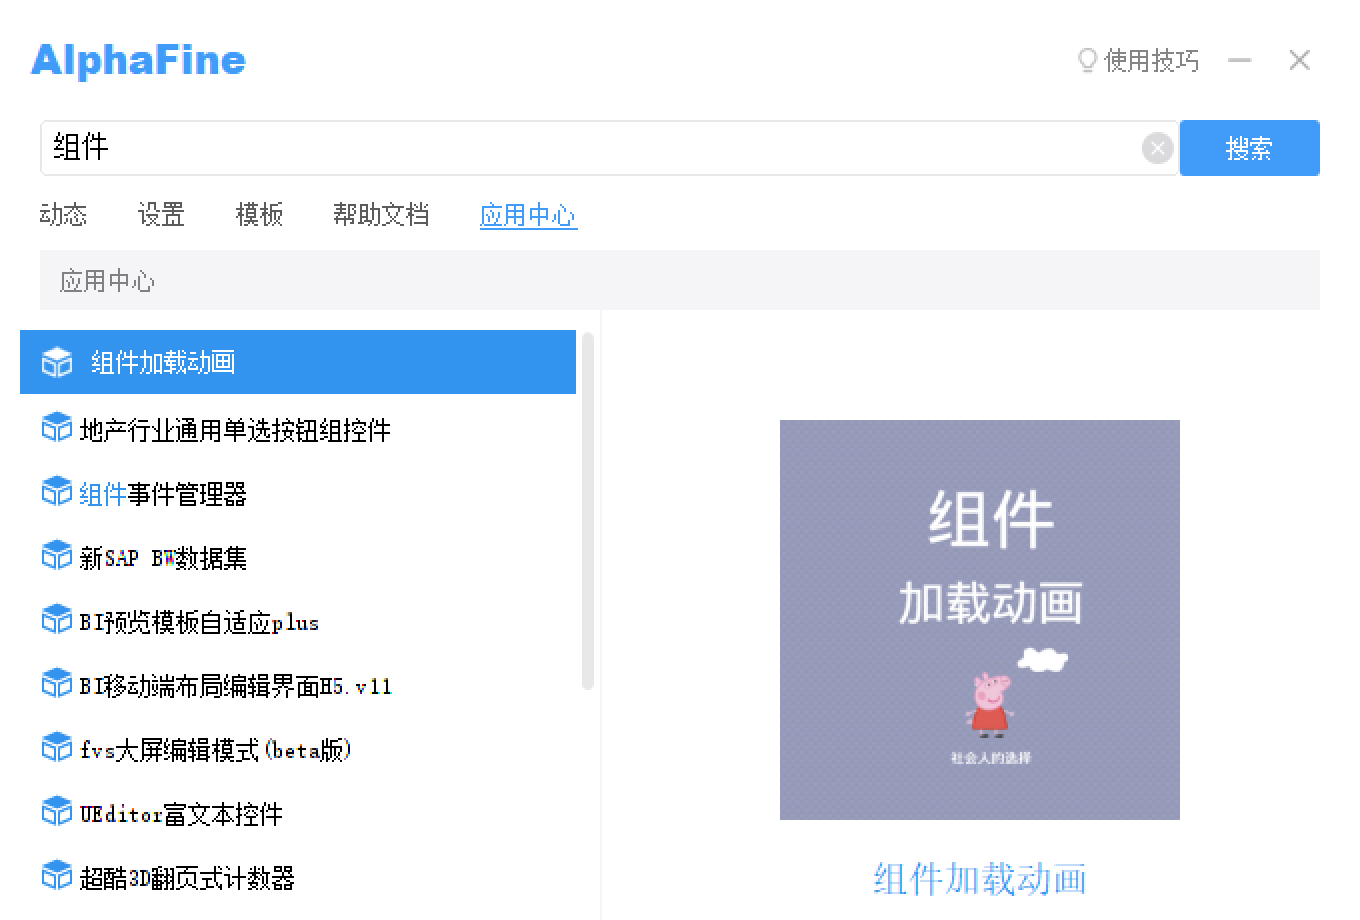The image size is (1360, 920).
Task: Open the 组件加载动画 title link below the preview
Action: click(980, 879)
